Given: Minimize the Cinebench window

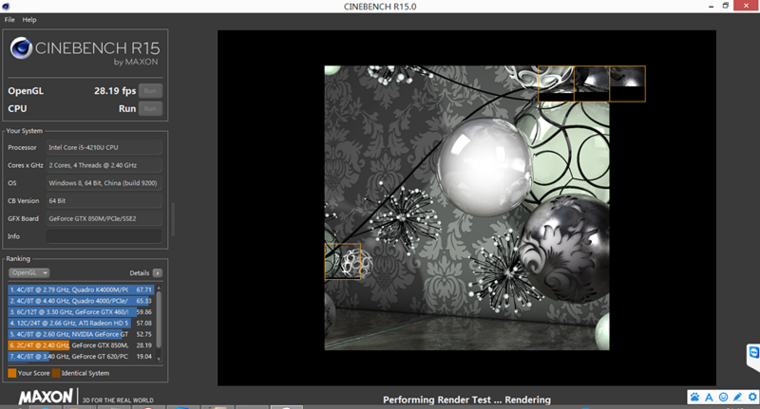Looking at the screenshot, I should [711, 6].
